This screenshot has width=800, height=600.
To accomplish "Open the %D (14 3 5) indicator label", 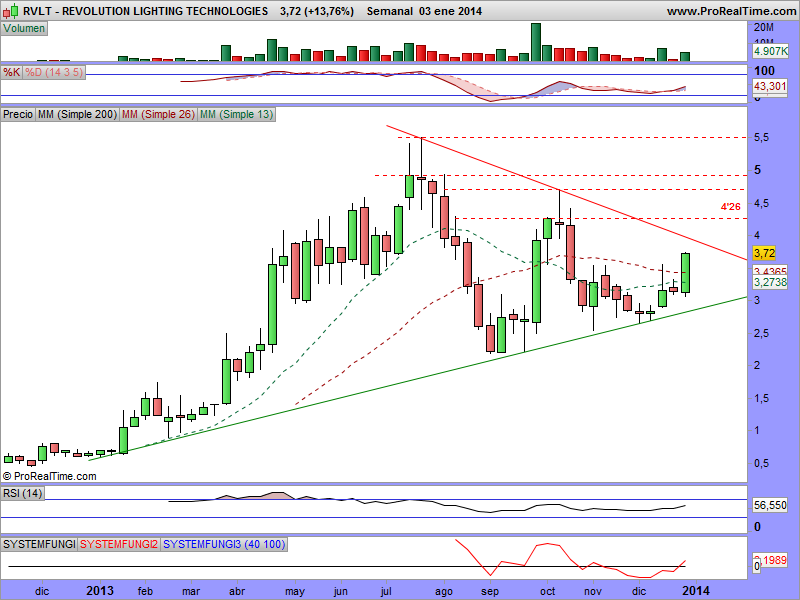I will tap(54, 72).
